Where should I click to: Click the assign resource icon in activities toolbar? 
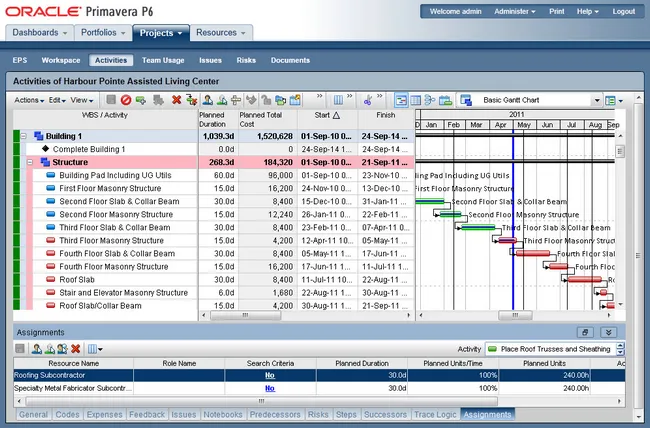pyautogui.click(x=208, y=100)
